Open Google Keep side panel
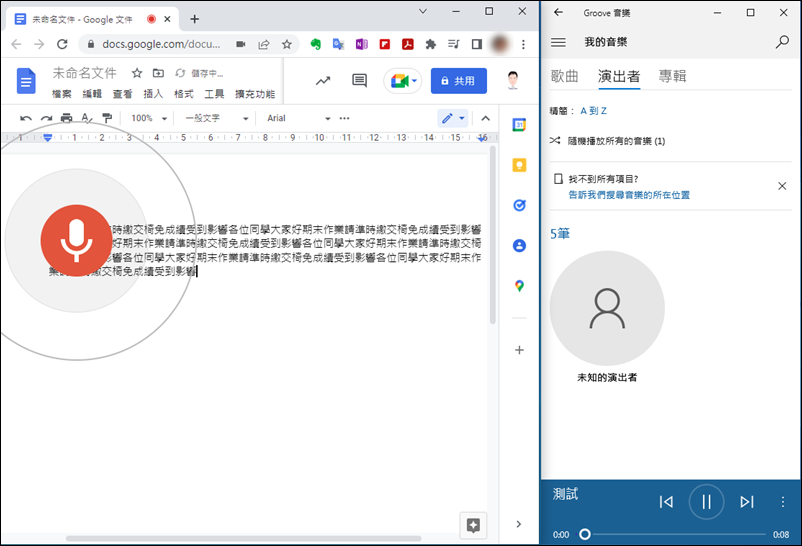 point(519,165)
